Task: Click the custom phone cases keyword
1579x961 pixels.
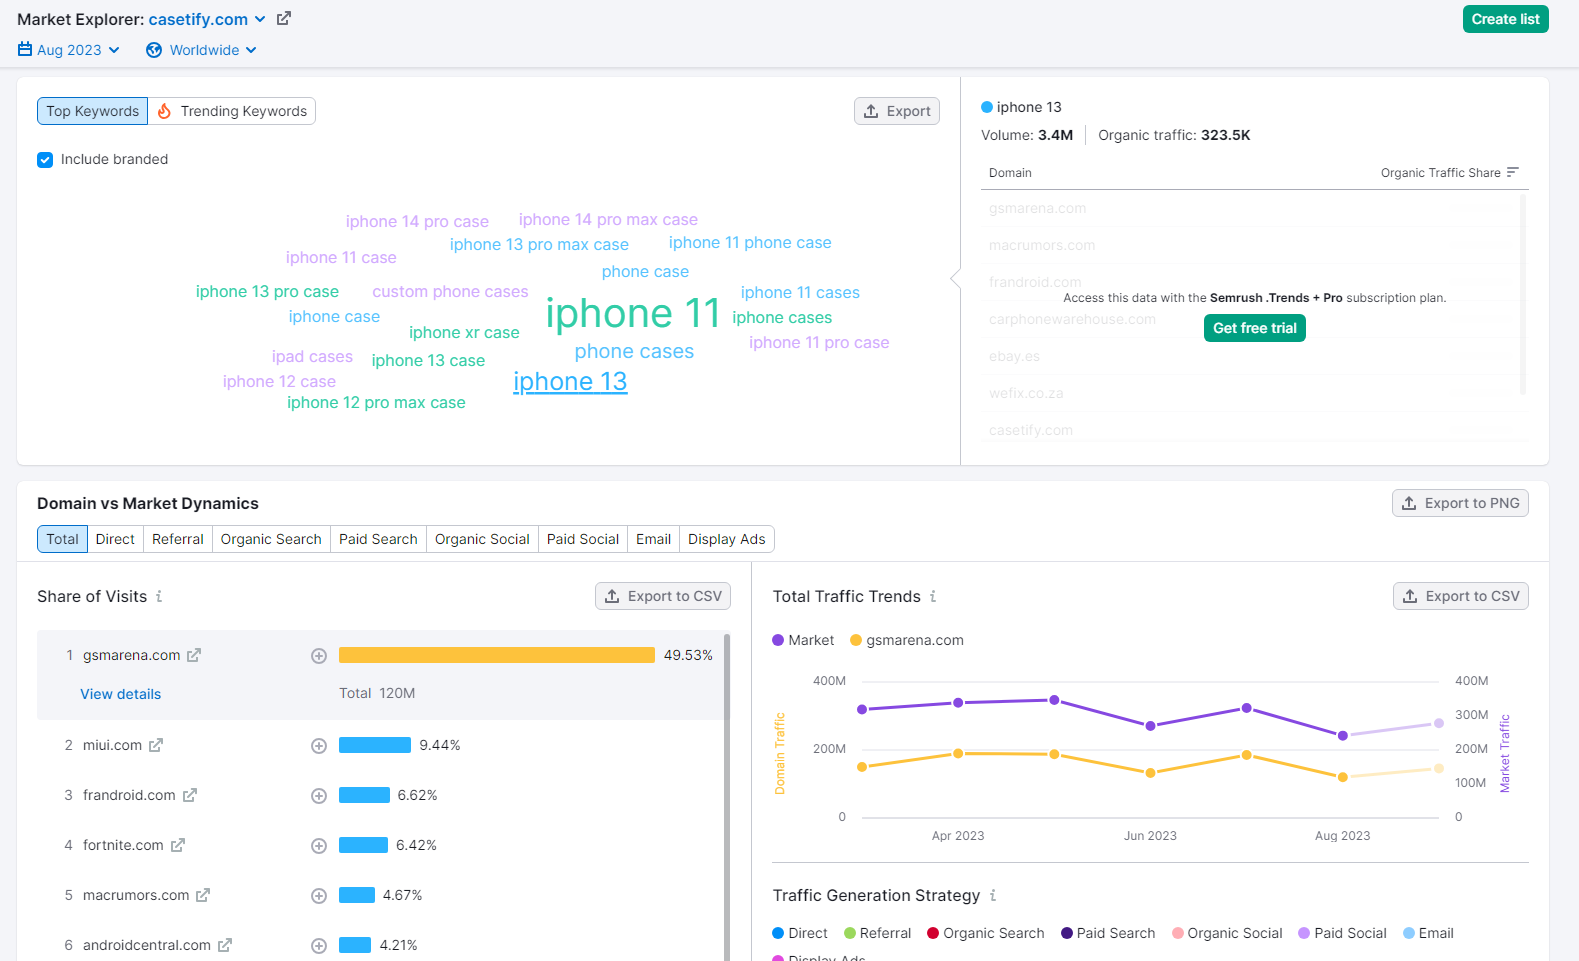Action: coord(450,292)
